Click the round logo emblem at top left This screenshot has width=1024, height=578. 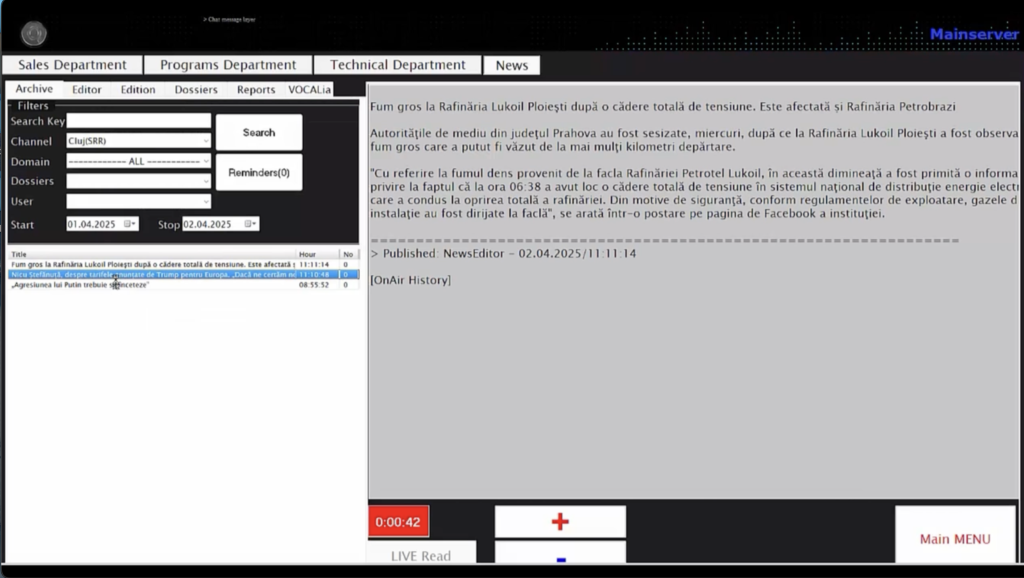[34, 34]
